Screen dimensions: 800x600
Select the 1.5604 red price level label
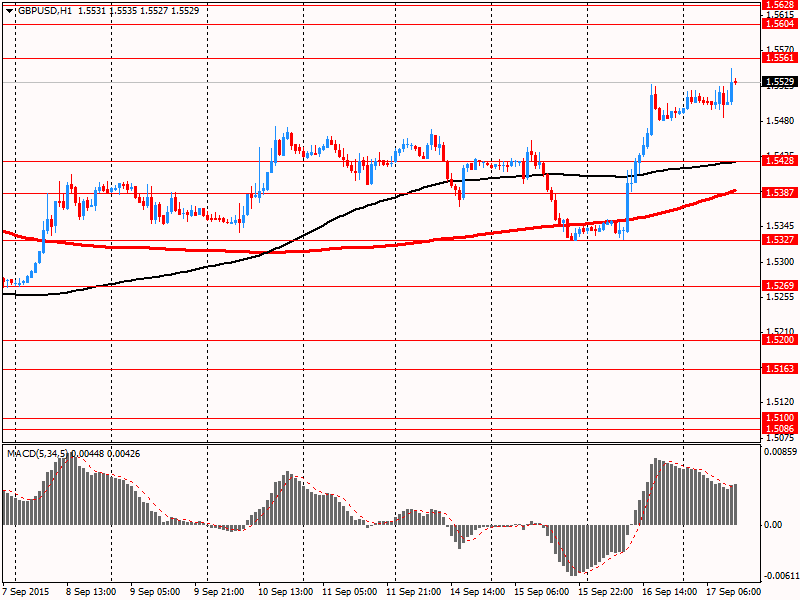[x=779, y=24]
